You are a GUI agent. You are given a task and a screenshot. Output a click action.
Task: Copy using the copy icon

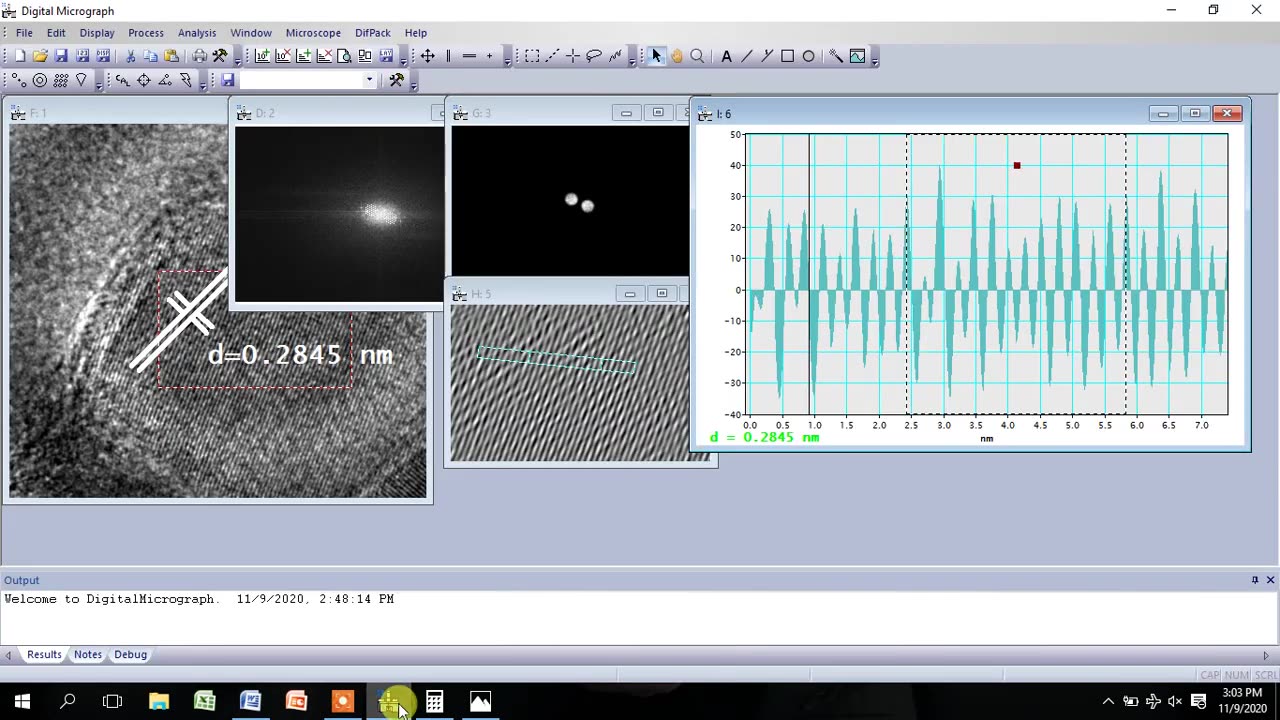[150, 56]
